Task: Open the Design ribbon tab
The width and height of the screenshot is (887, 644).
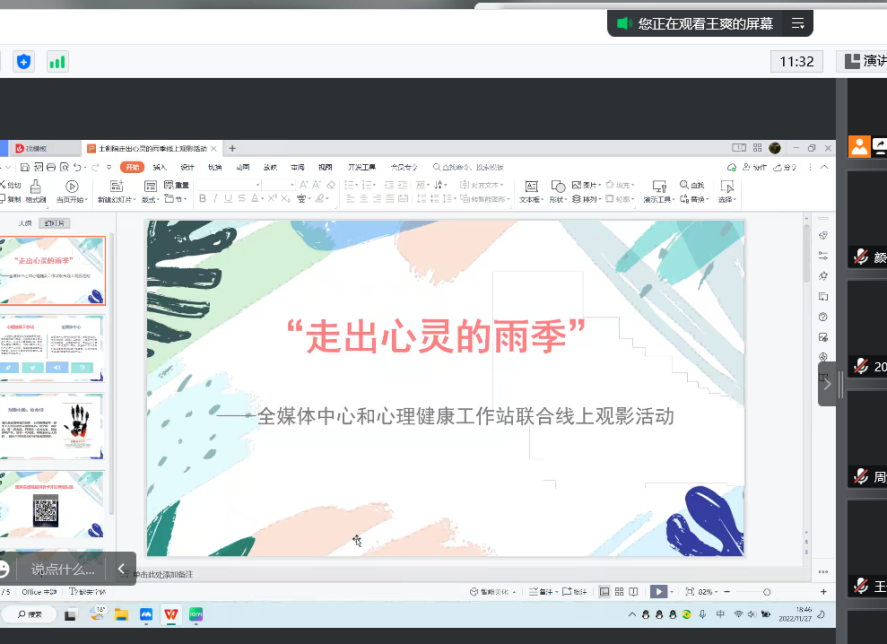Action: point(187,167)
